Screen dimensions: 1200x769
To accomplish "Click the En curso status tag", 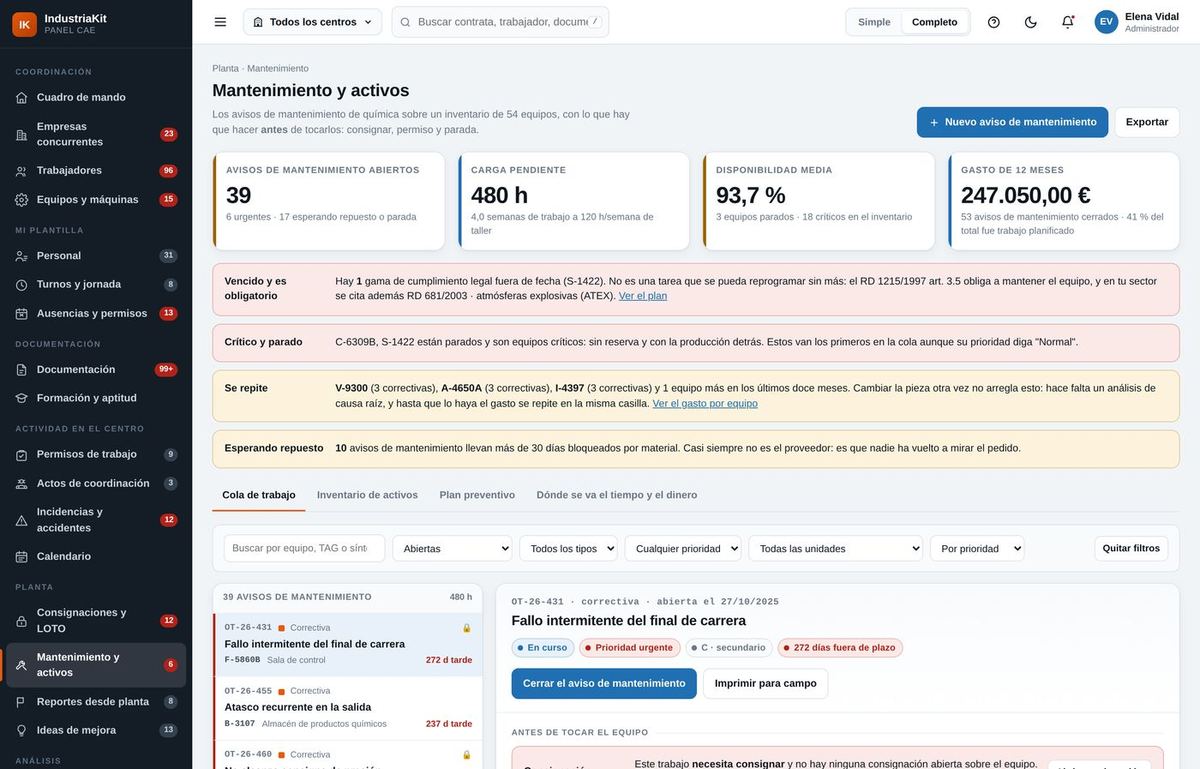I will (543, 648).
